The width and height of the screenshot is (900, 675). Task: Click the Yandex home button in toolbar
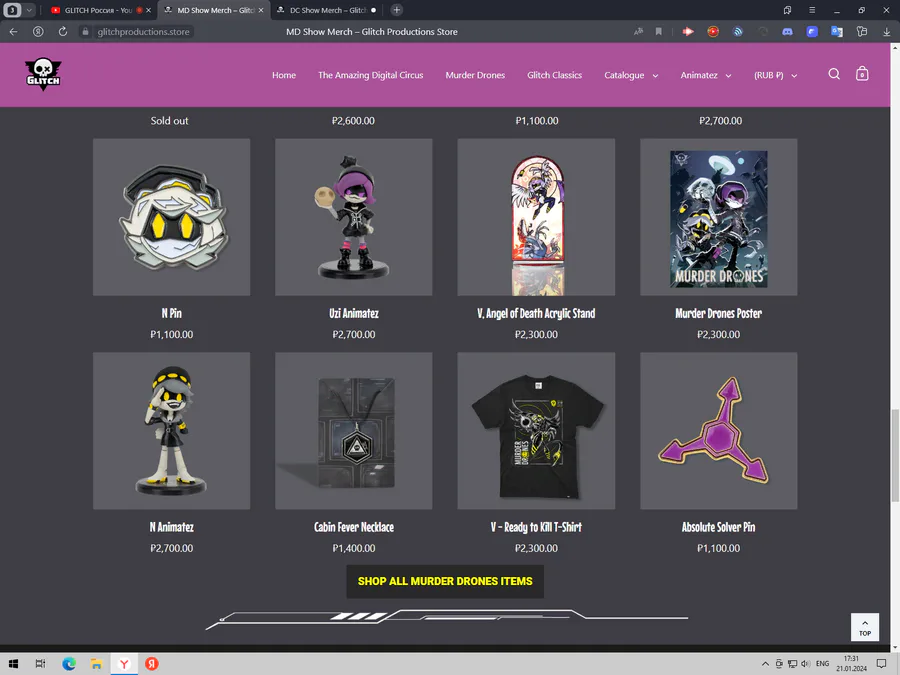coord(38,32)
